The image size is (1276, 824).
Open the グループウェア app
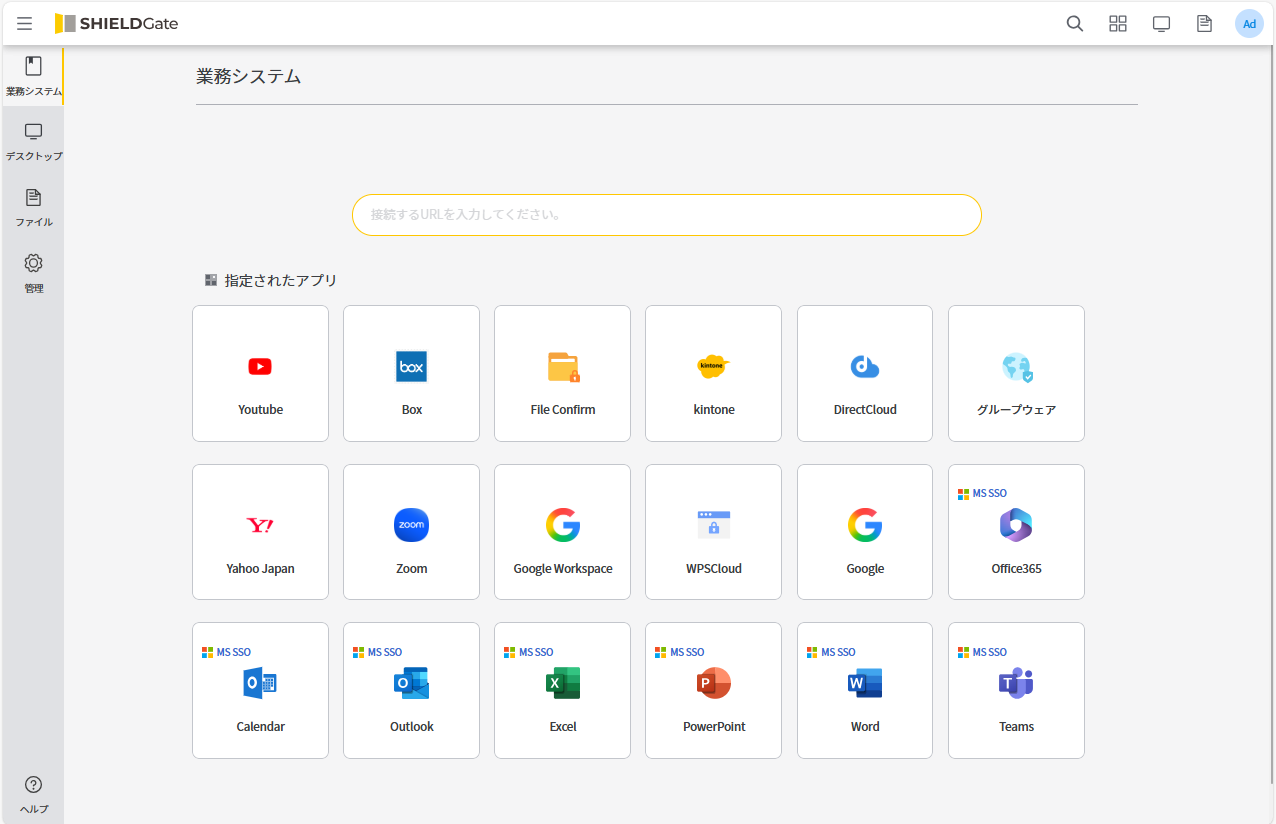(x=1016, y=373)
